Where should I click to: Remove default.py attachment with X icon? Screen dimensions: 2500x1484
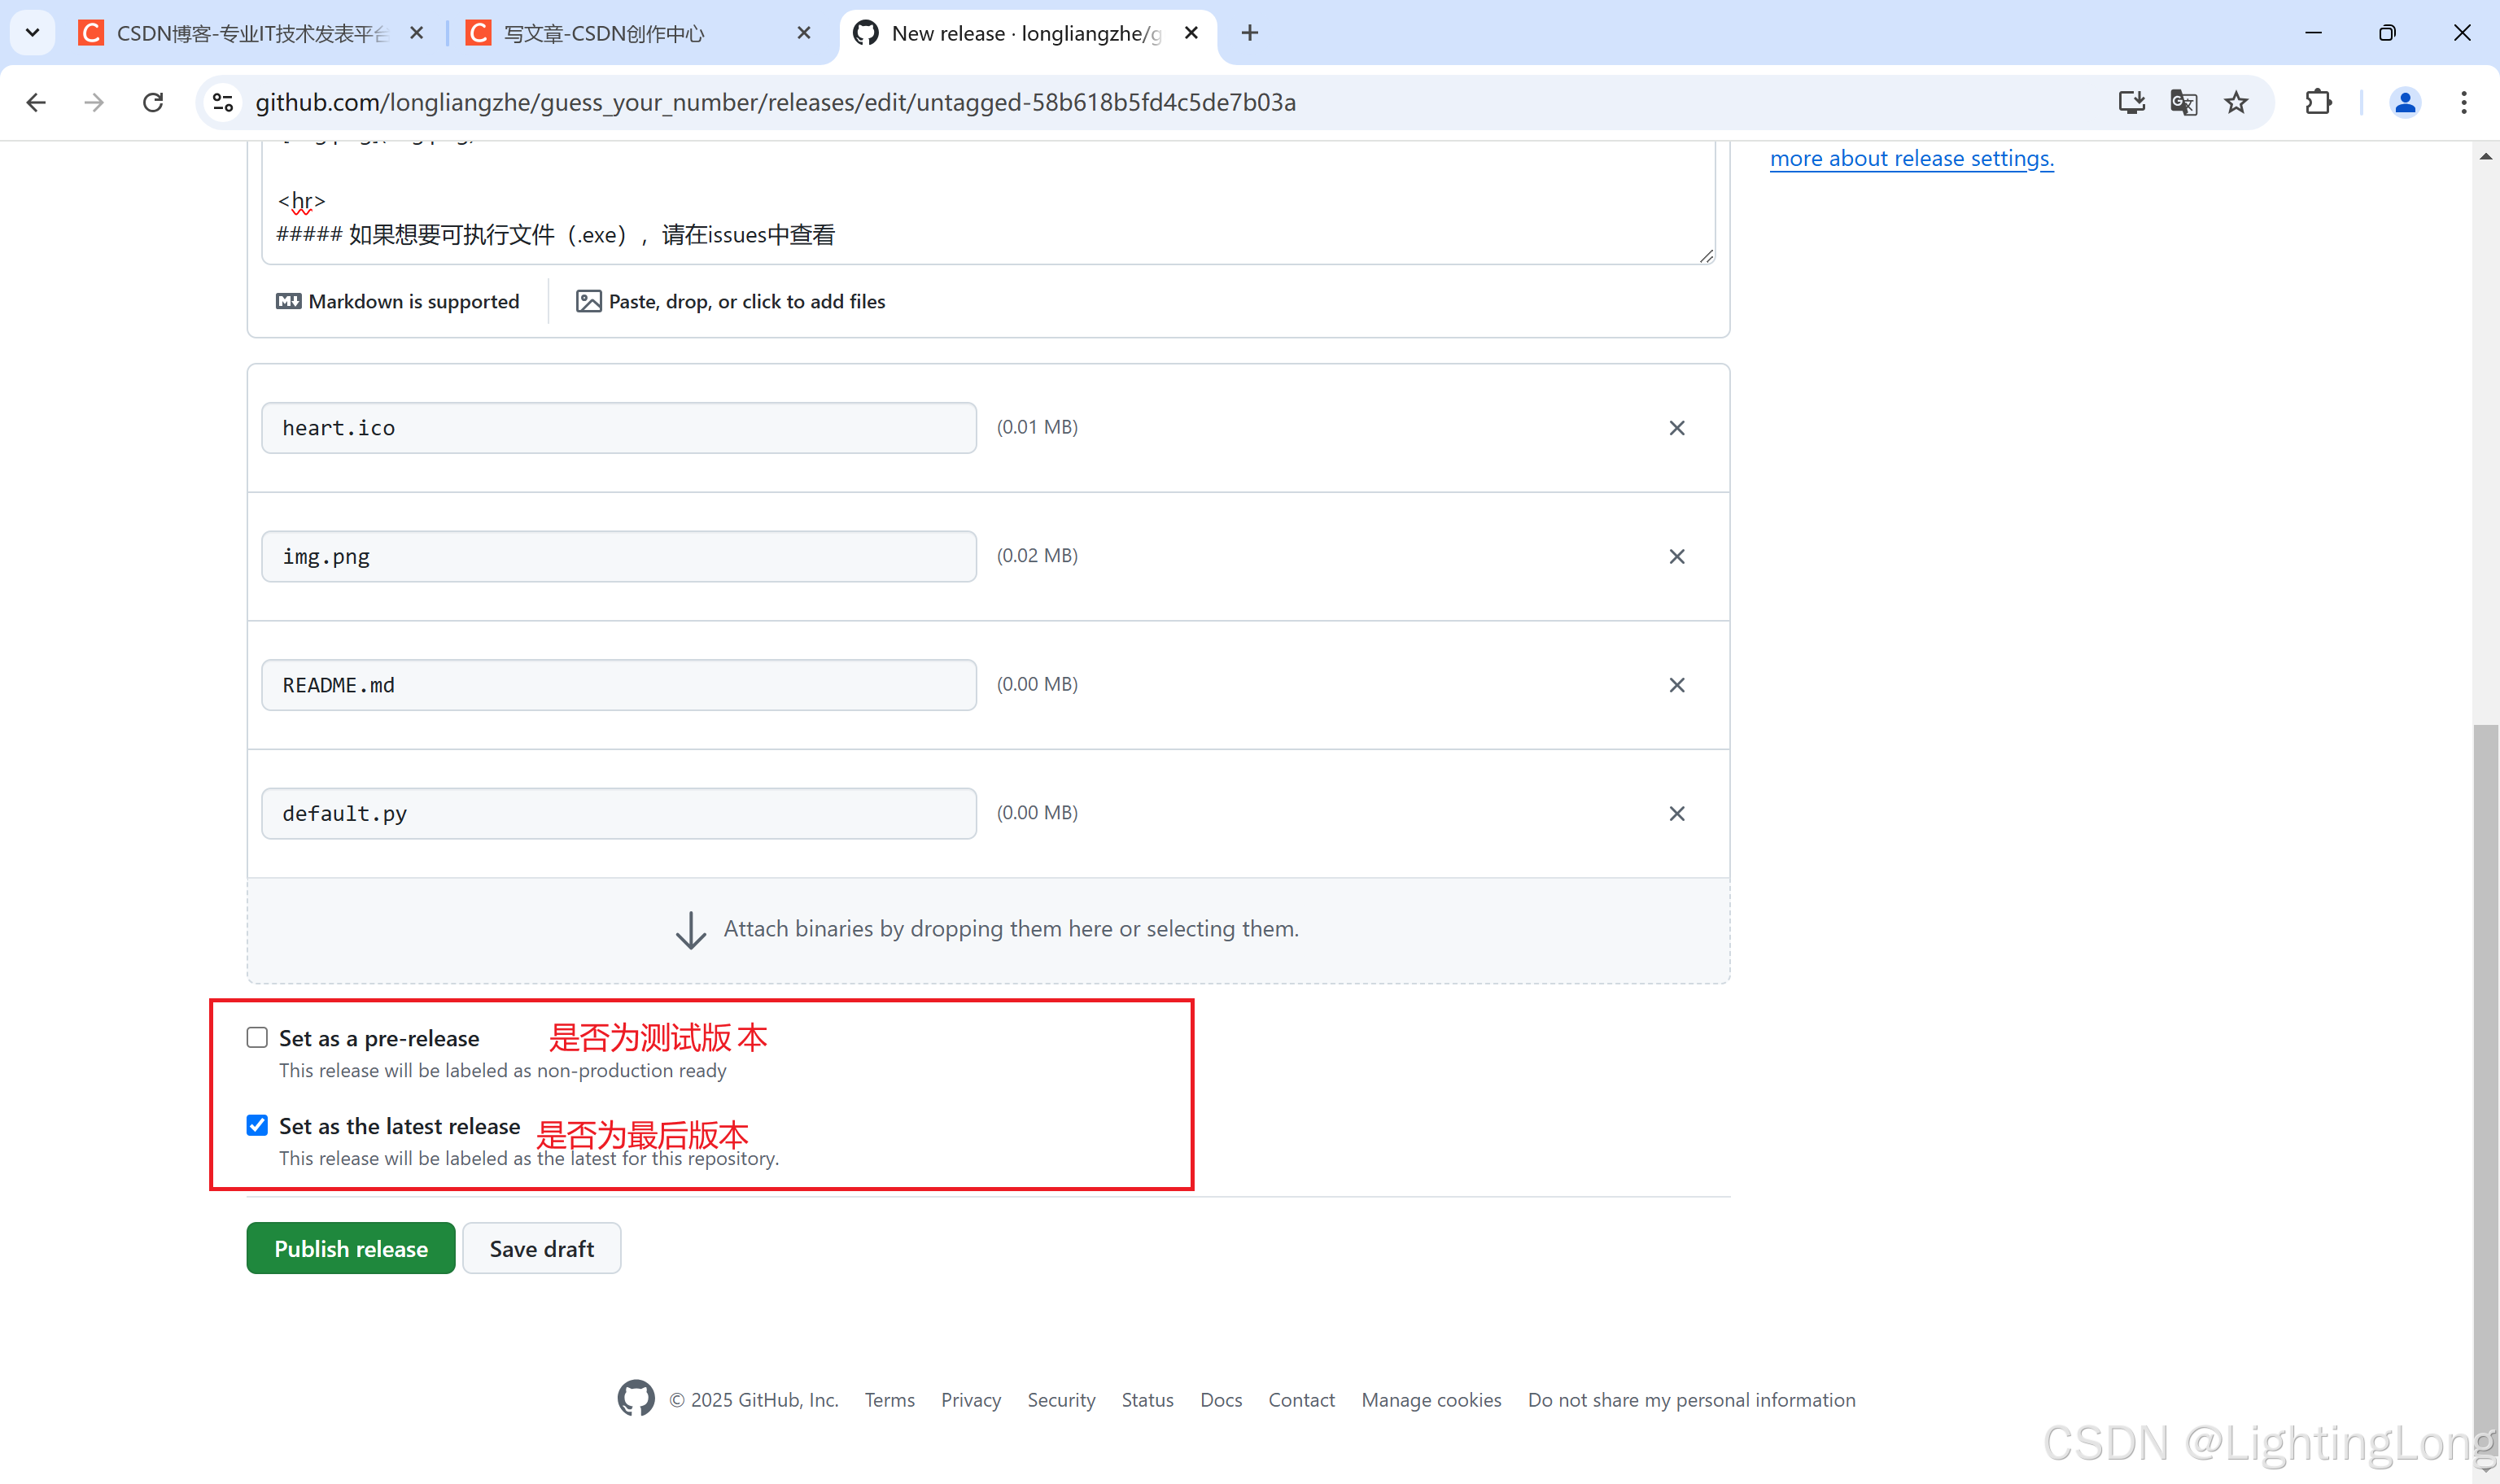pos(1676,813)
